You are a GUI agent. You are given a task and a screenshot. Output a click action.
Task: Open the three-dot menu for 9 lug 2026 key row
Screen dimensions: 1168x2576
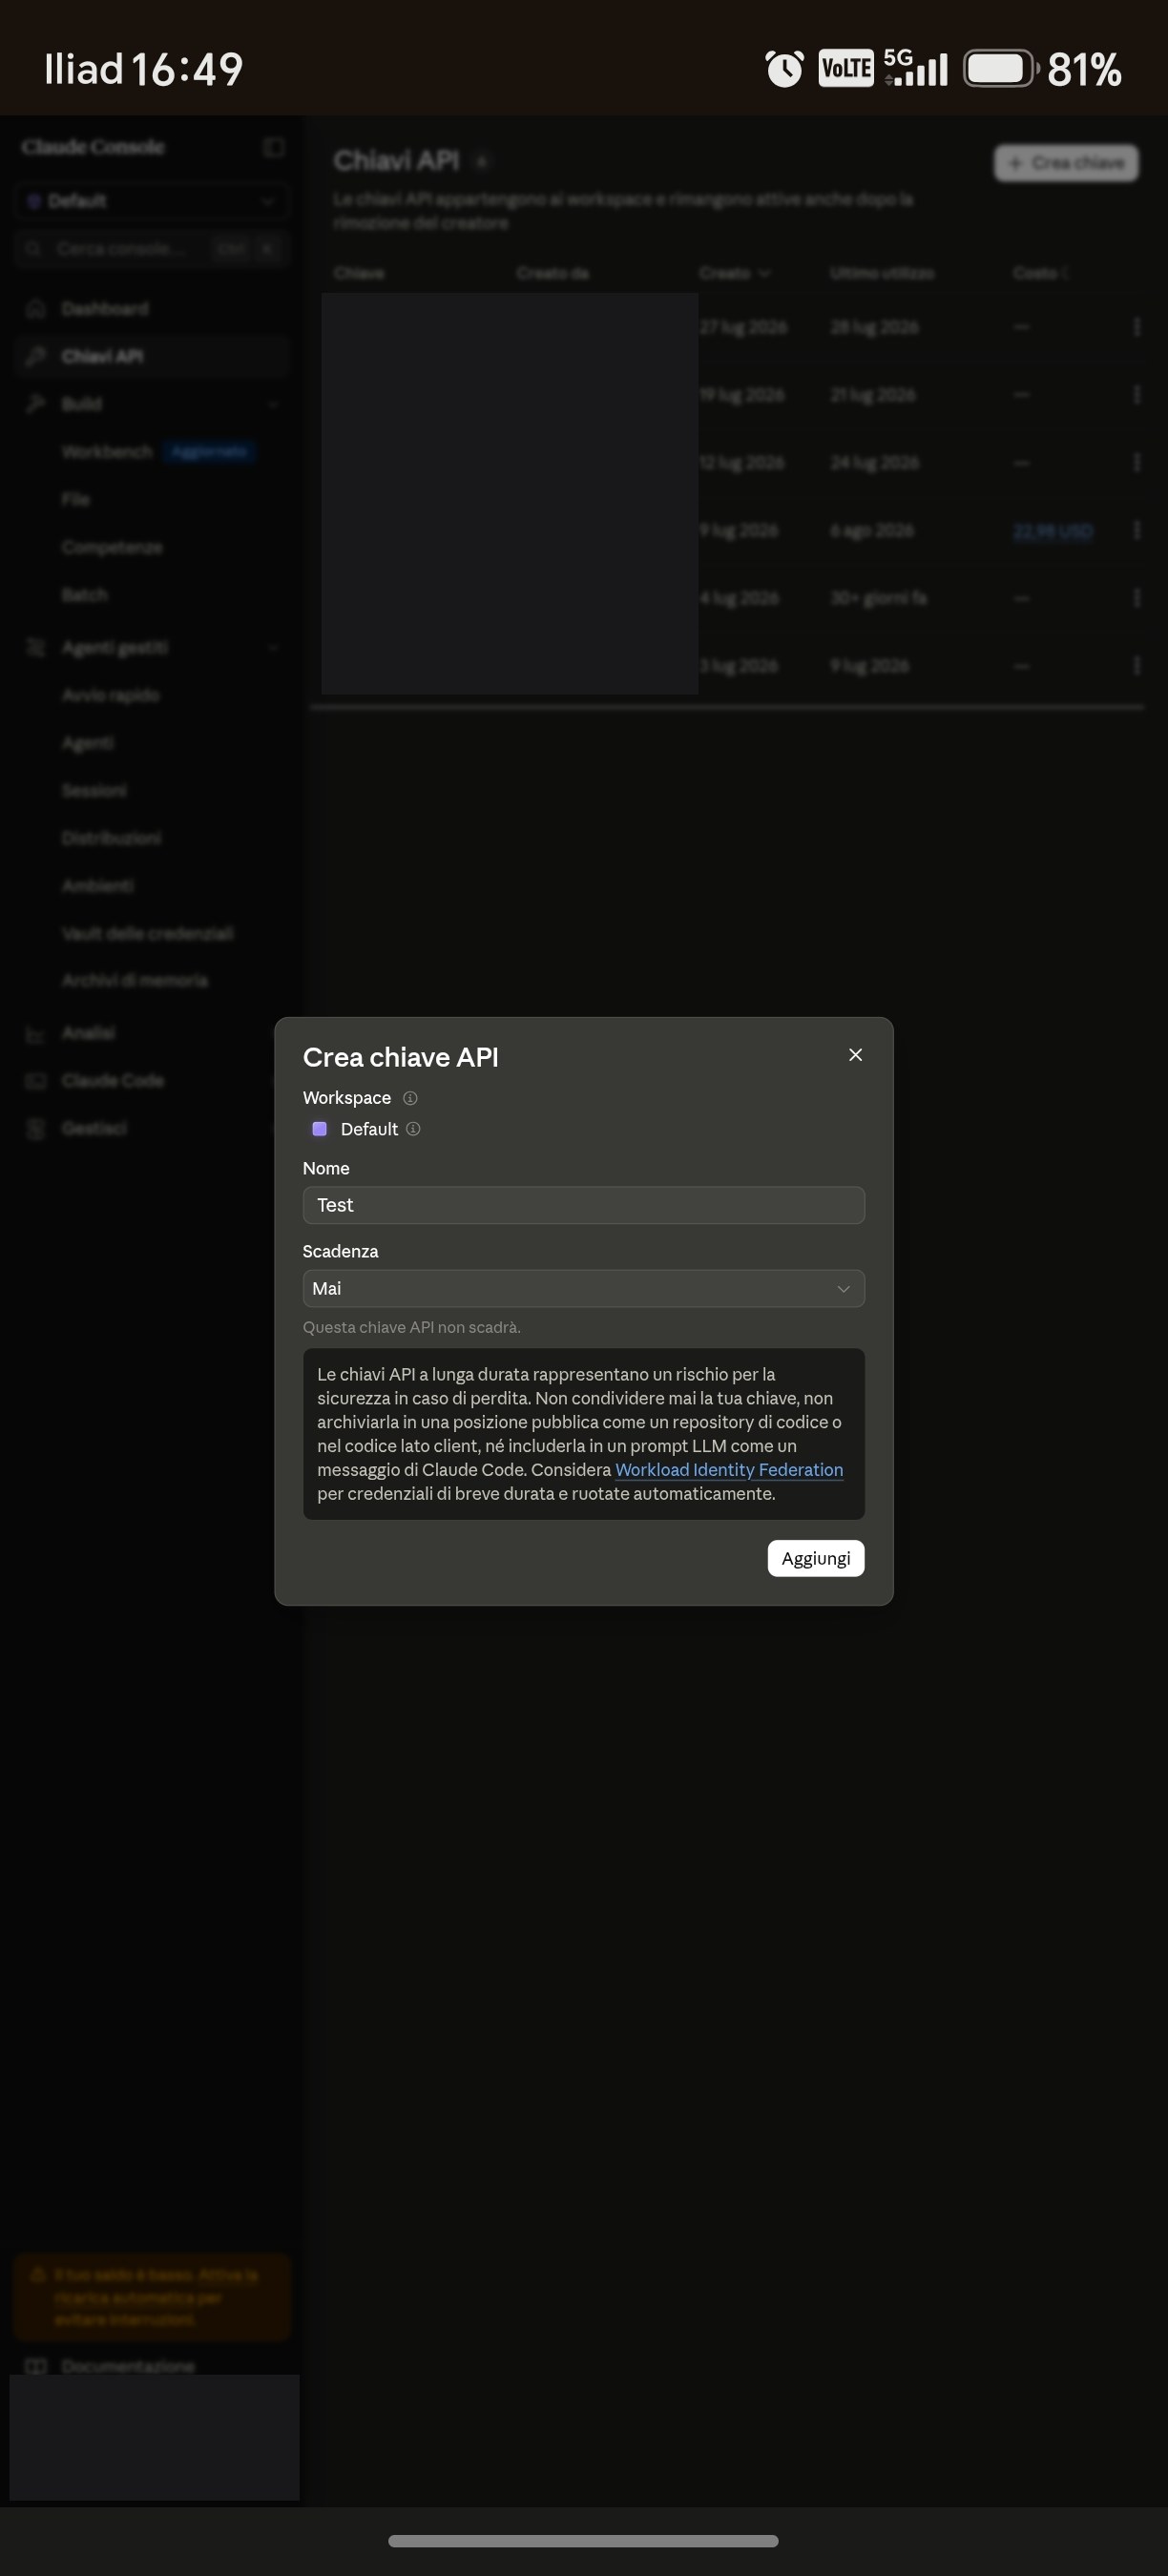[1136, 530]
